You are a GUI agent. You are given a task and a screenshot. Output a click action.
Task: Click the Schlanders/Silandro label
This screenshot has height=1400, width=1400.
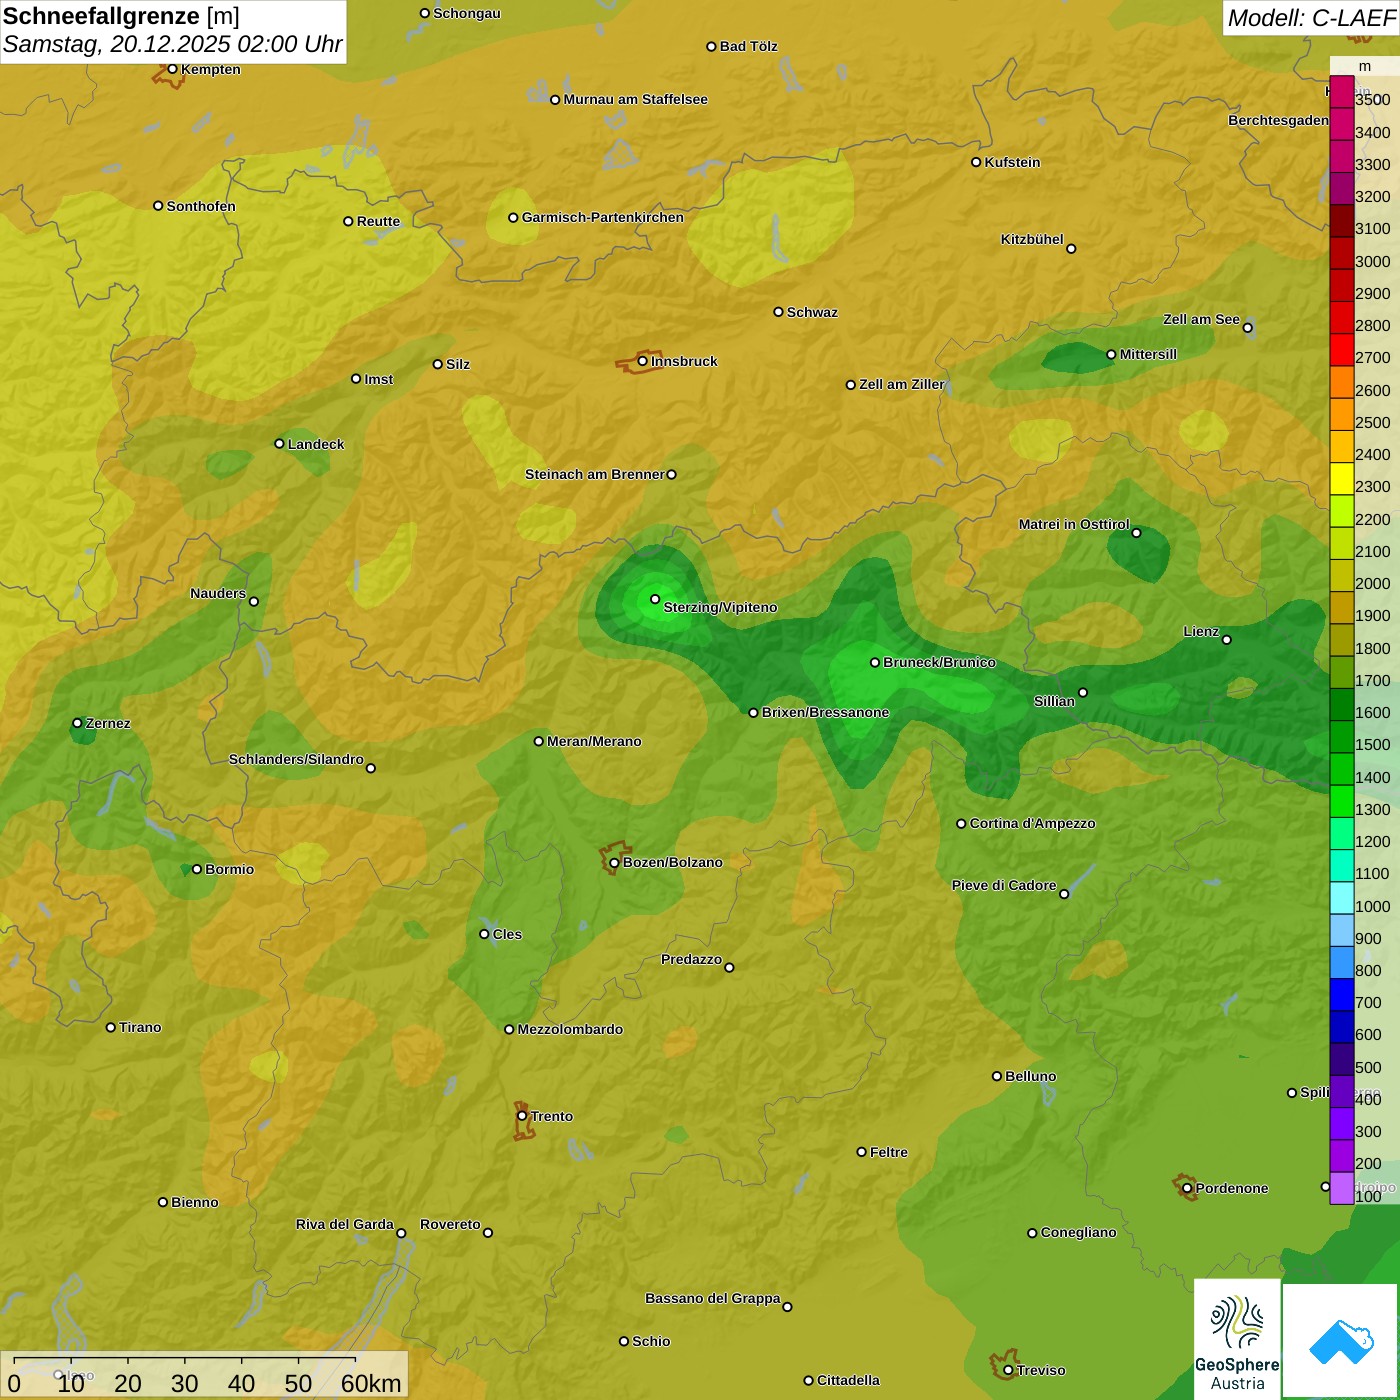coord(296,759)
